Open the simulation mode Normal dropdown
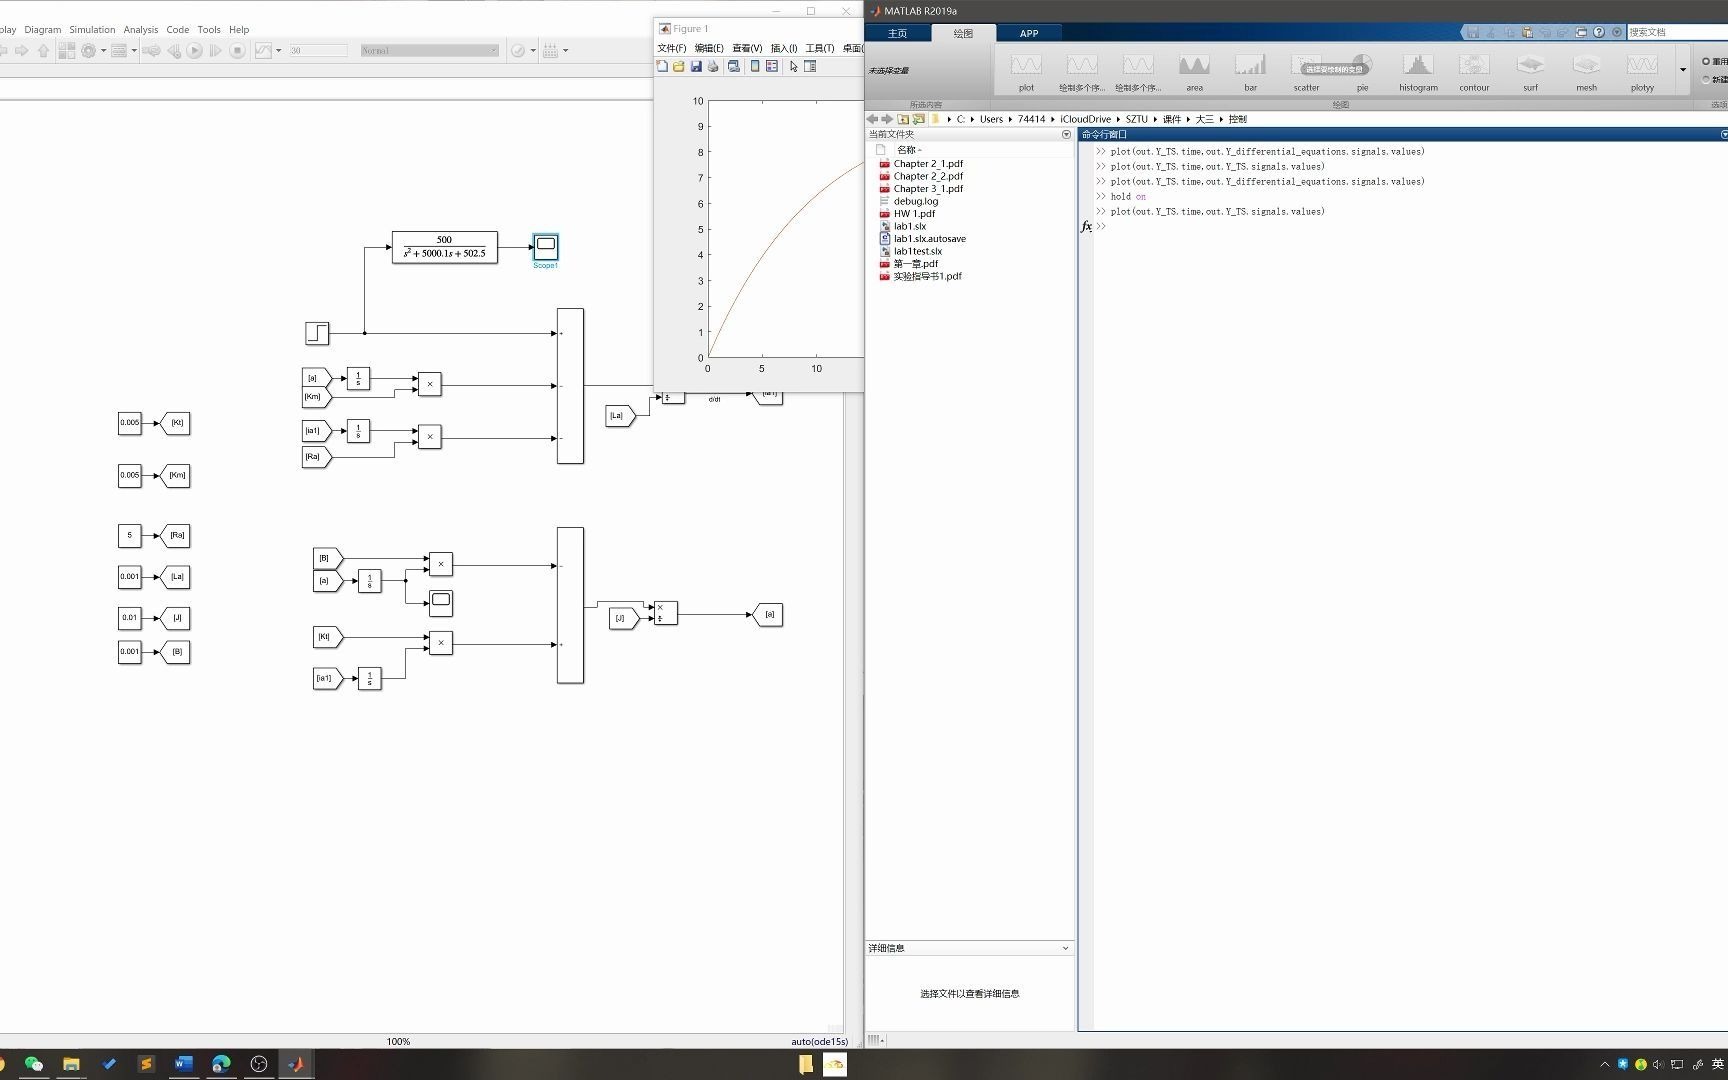Viewport: 1728px width, 1080px height. coord(429,50)
